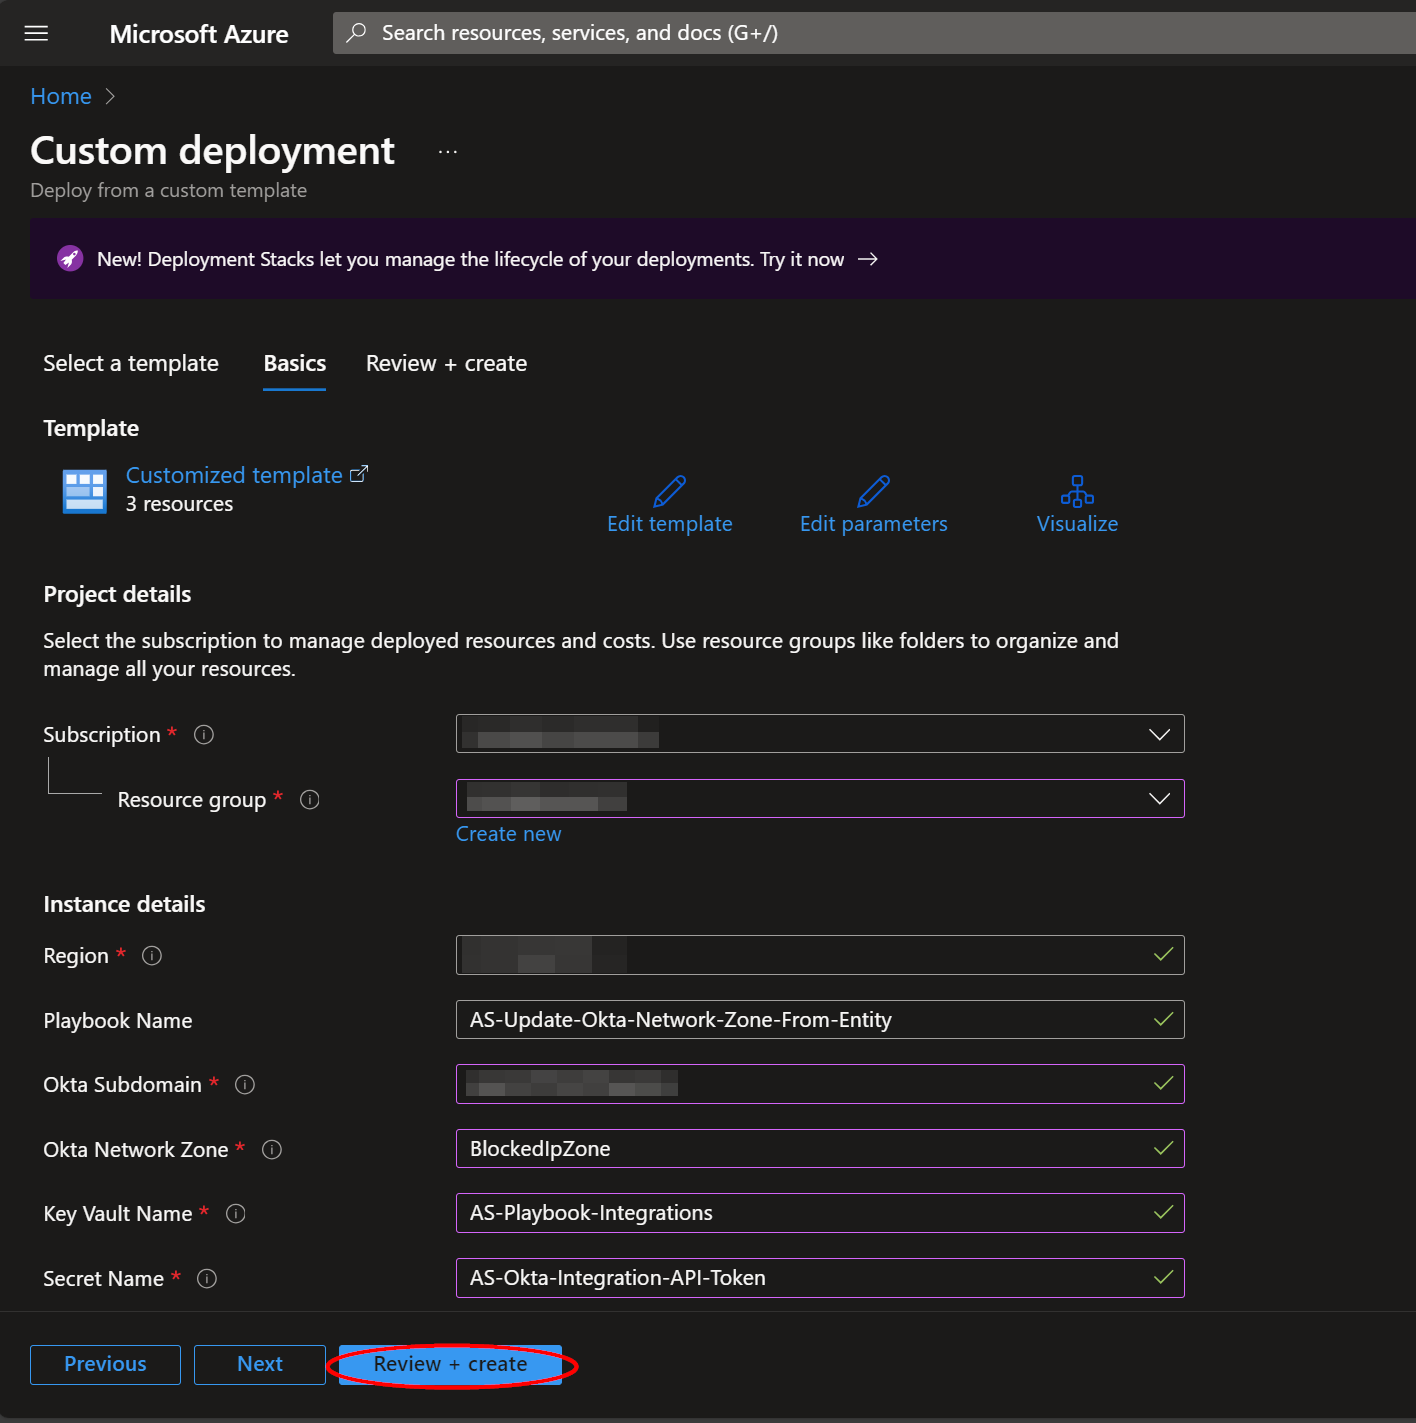This screenshot has height=1423, width=1416.
Task: Click the Secret Name input field
Action: click(x=820, y=1278)
